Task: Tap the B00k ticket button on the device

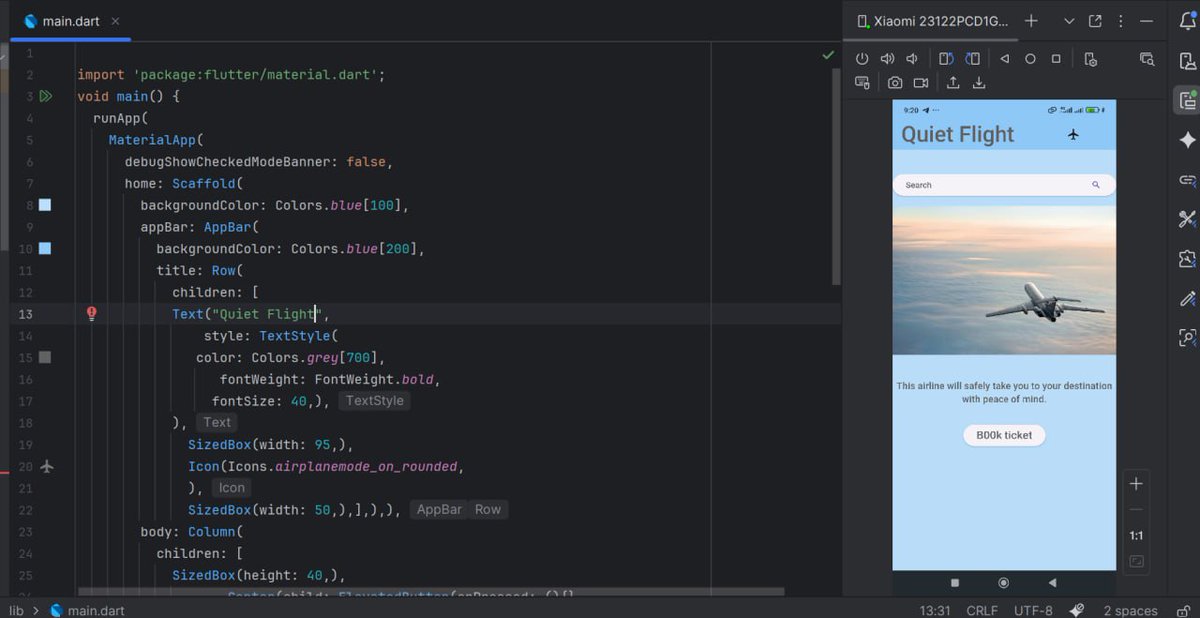Action: point(1003,435)
